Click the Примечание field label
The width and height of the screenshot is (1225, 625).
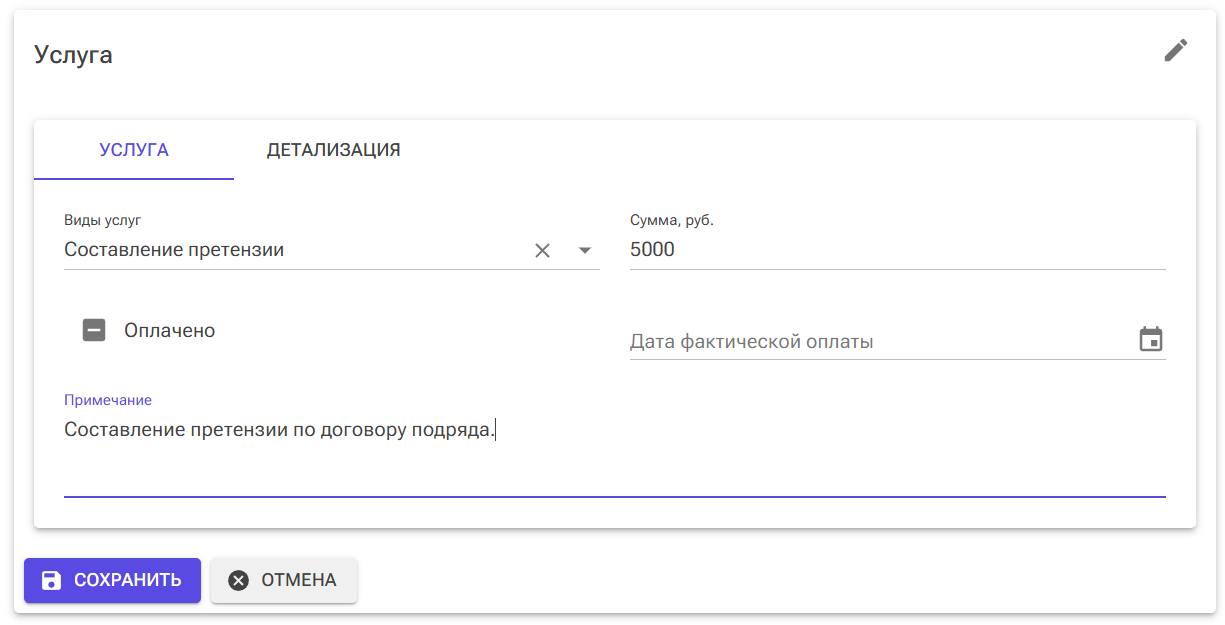[x=108, y=400]
